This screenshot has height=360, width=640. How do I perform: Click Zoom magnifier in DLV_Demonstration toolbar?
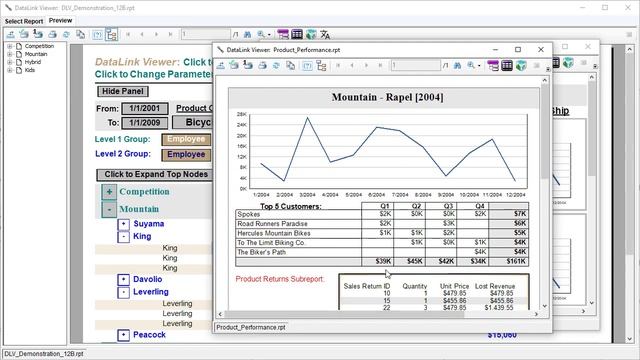261,35
